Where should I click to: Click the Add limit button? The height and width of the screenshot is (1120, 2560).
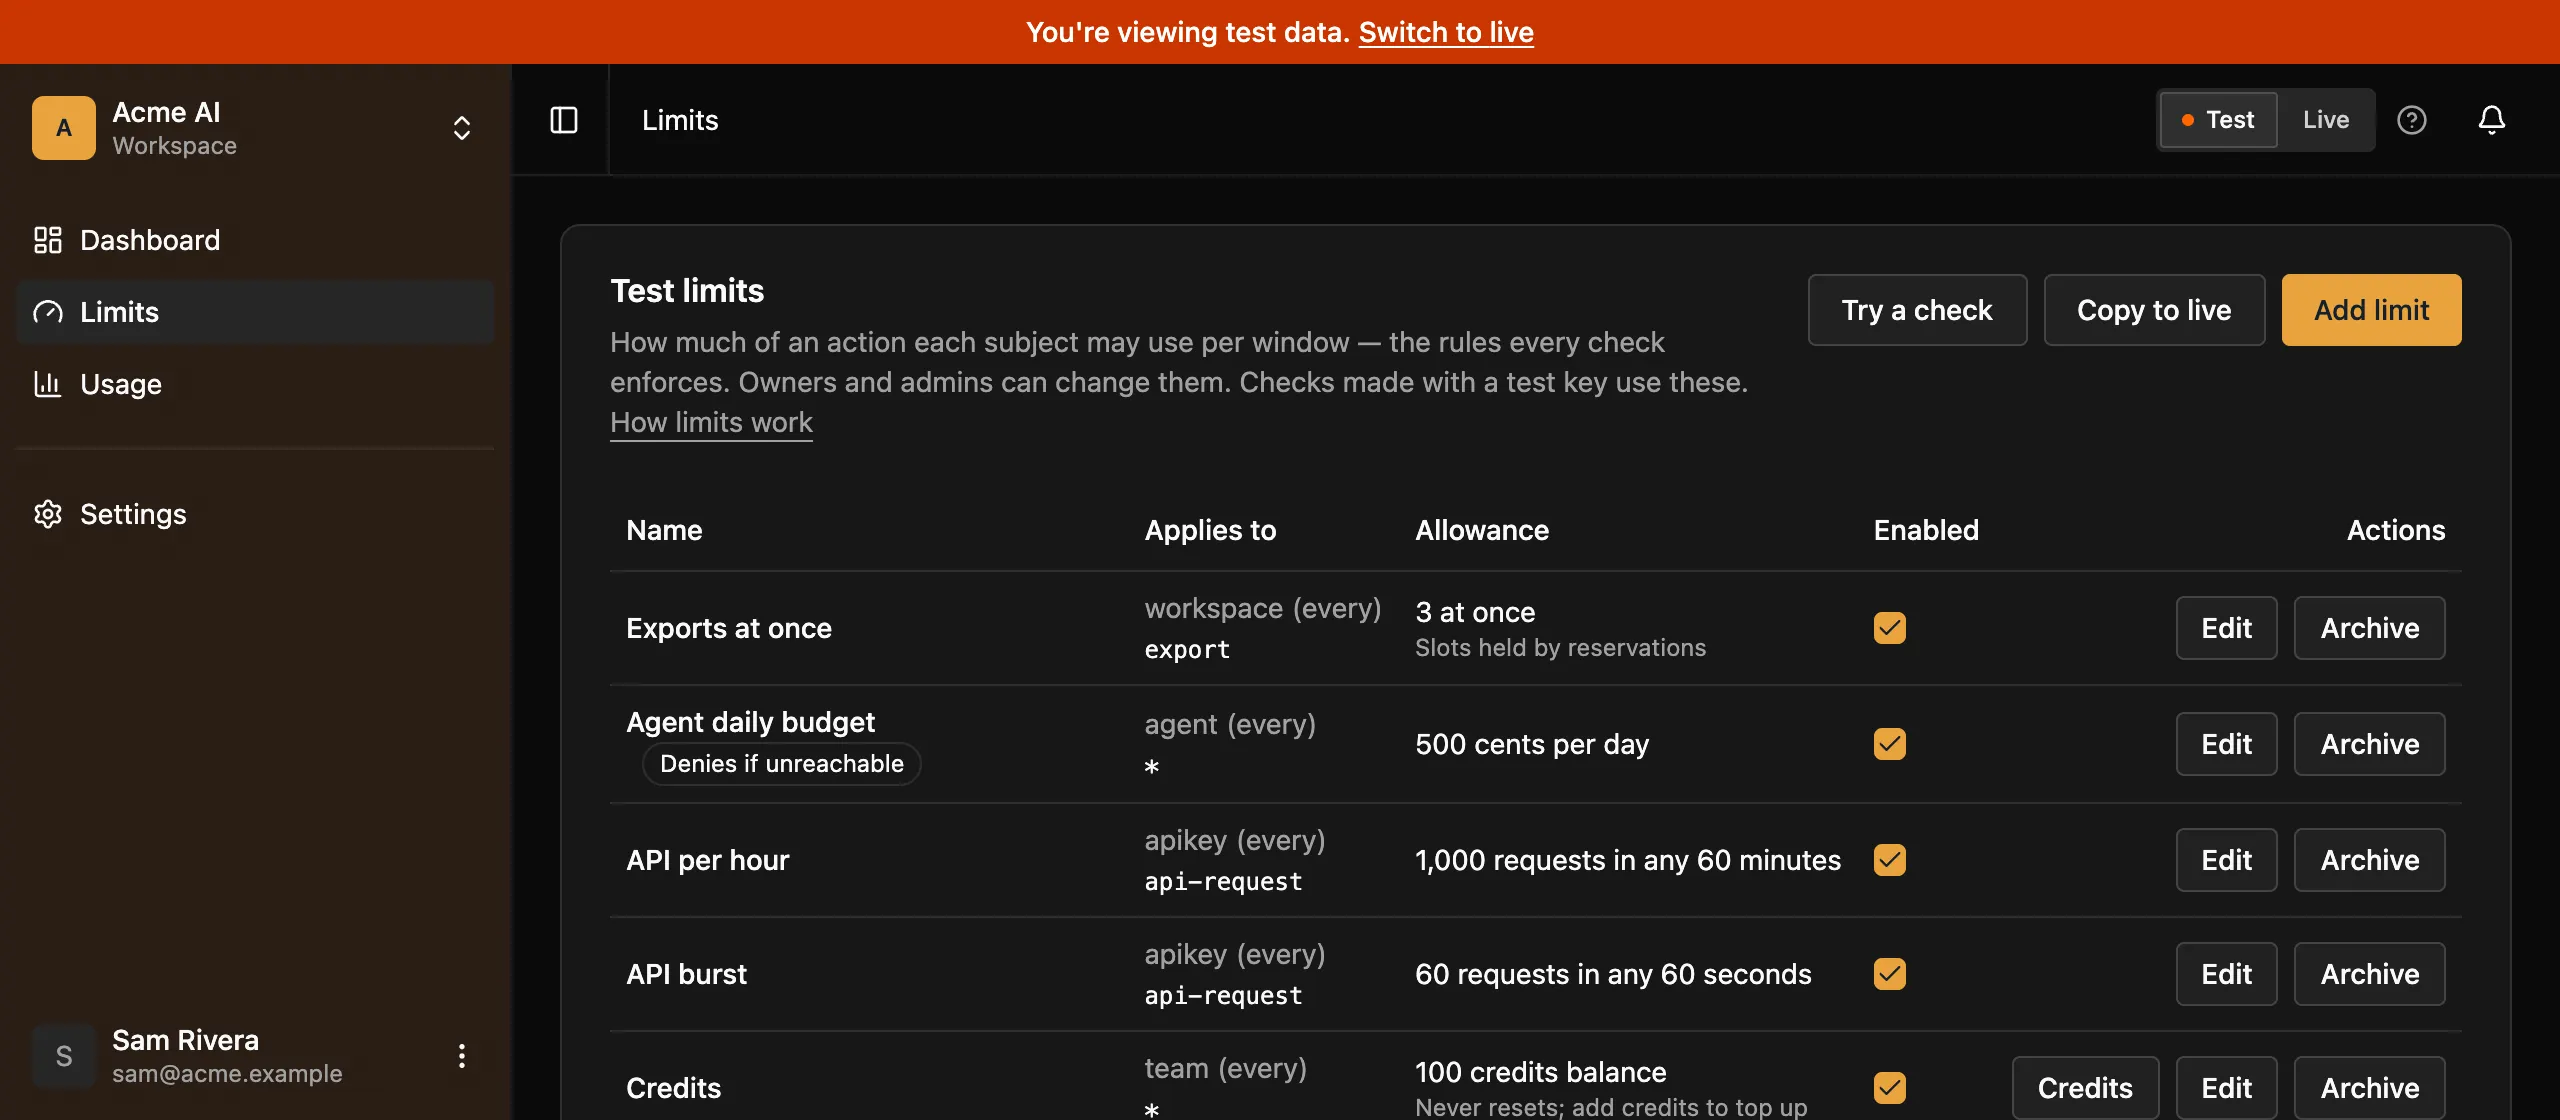[x=2372, y=310]
